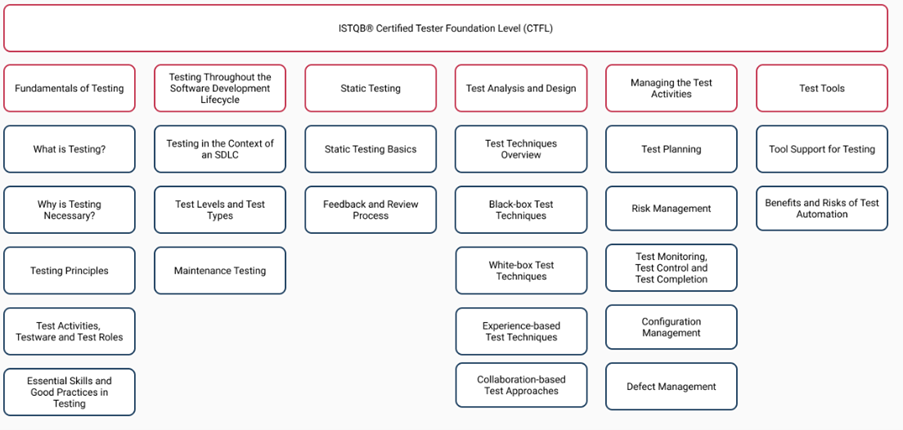
Task: Click the ISTQB Certified Tester Foundation Level header
Action: point(445,28)
